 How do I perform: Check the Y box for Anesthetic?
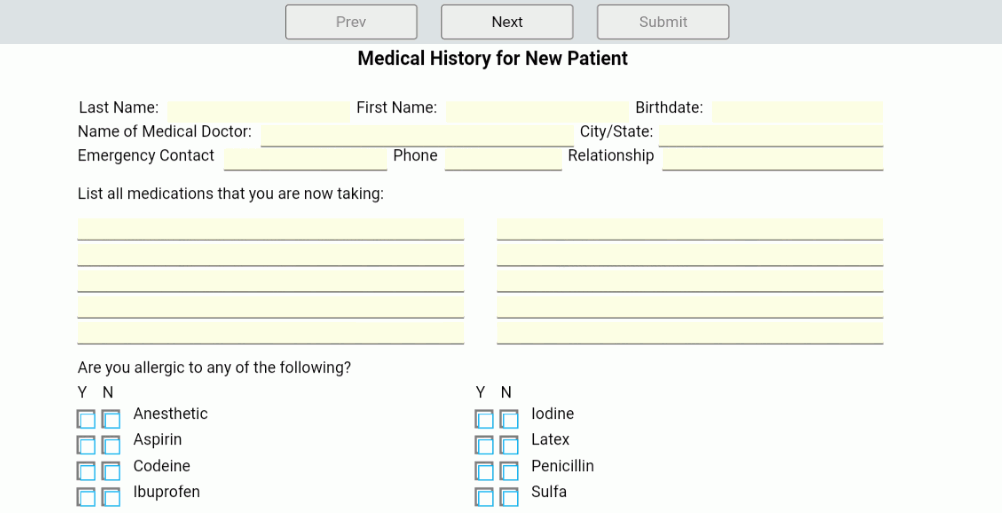tap(86, 419)
